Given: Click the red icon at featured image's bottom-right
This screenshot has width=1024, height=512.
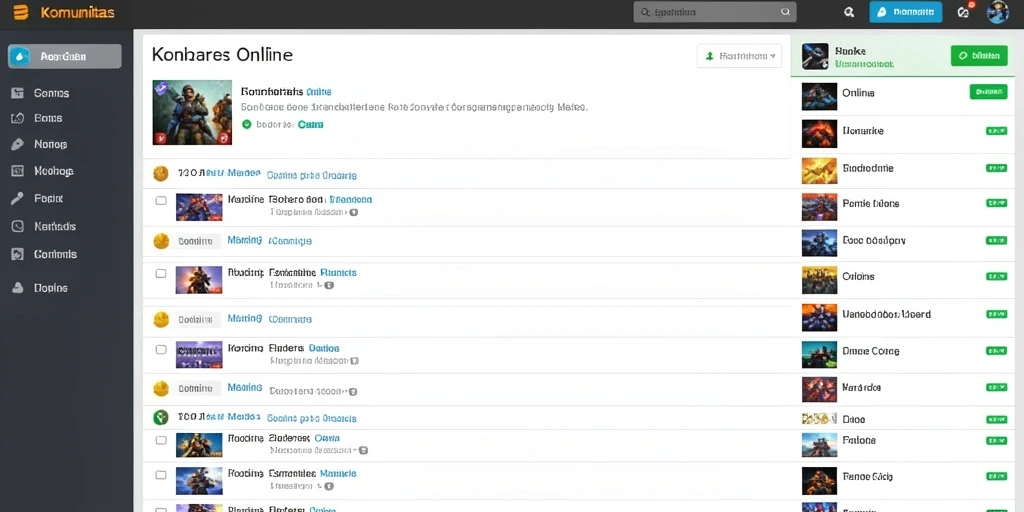Looking at the screenshot, I should [x=223, y=137].
